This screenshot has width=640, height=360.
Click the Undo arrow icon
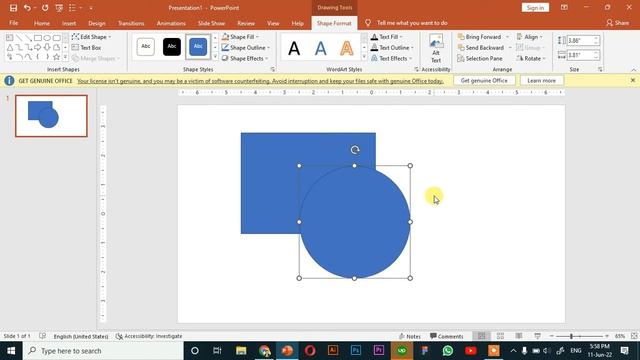coord(27,8)
